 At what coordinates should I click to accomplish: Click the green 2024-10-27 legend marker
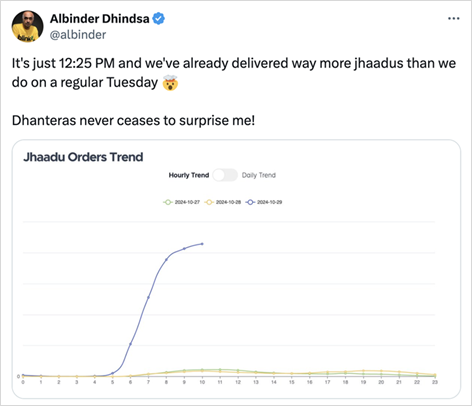[168, 202]
